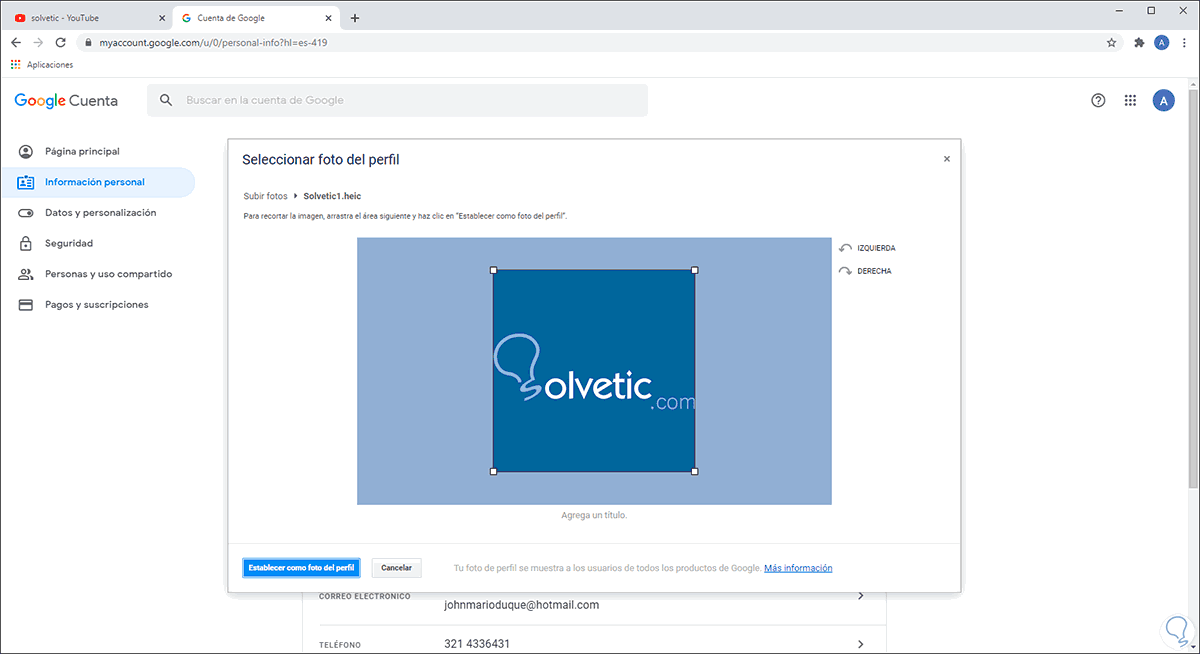Click Establecer como foto del perfil button
Image resolution: width=1200 pixels, height=654 pixels.
pos(301,568)
